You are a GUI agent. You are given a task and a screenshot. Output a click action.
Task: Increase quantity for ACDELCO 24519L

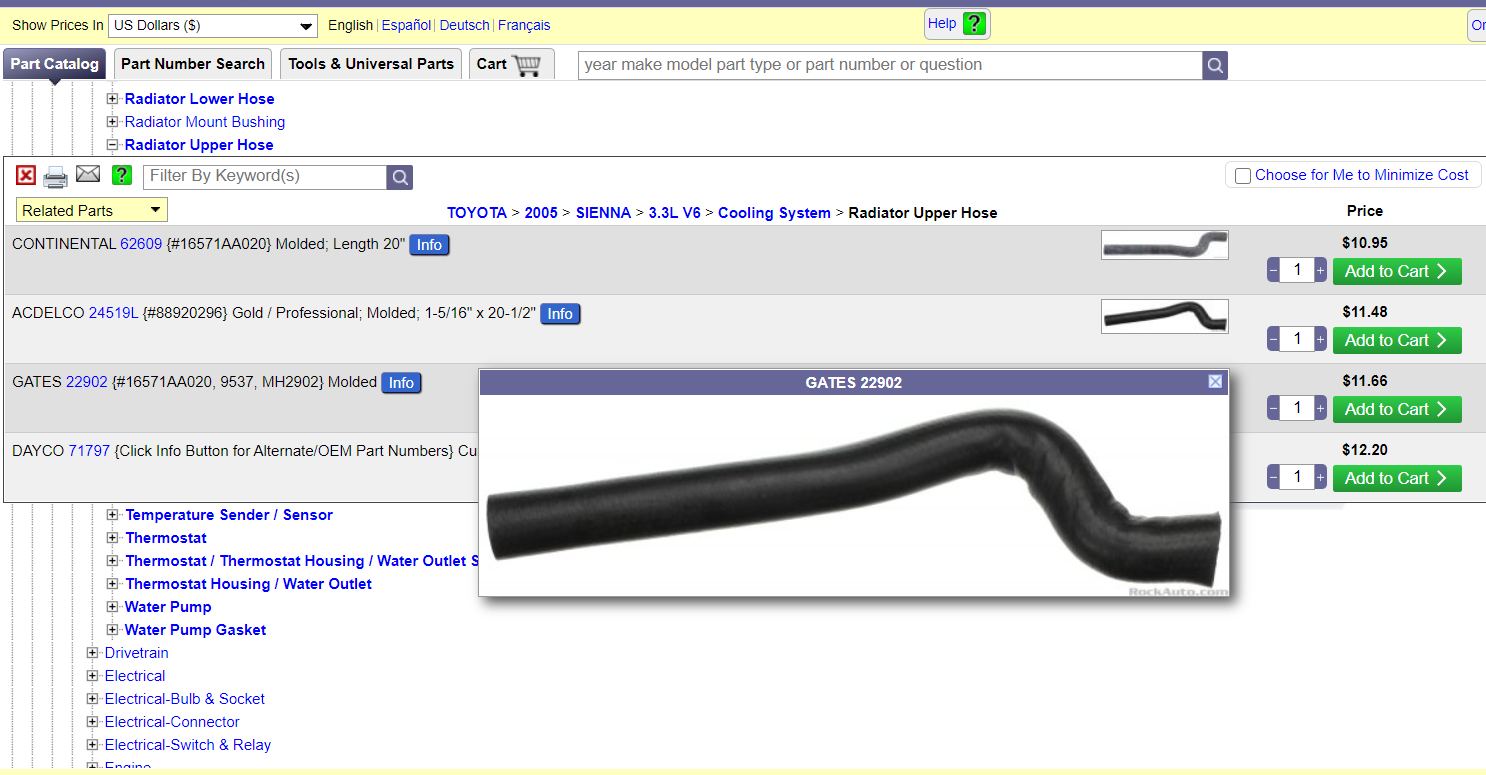pyautogui.click(x=1321, y=340)
